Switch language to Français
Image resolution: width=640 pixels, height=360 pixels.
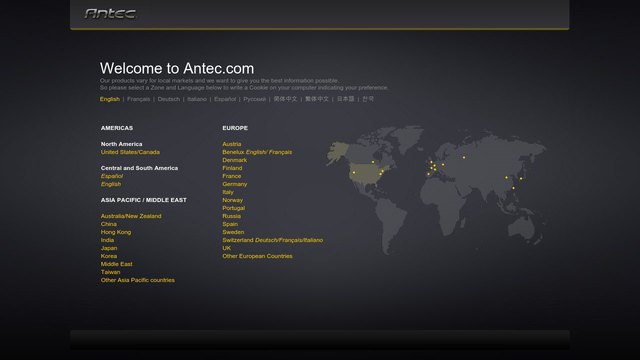click(138, 99)
